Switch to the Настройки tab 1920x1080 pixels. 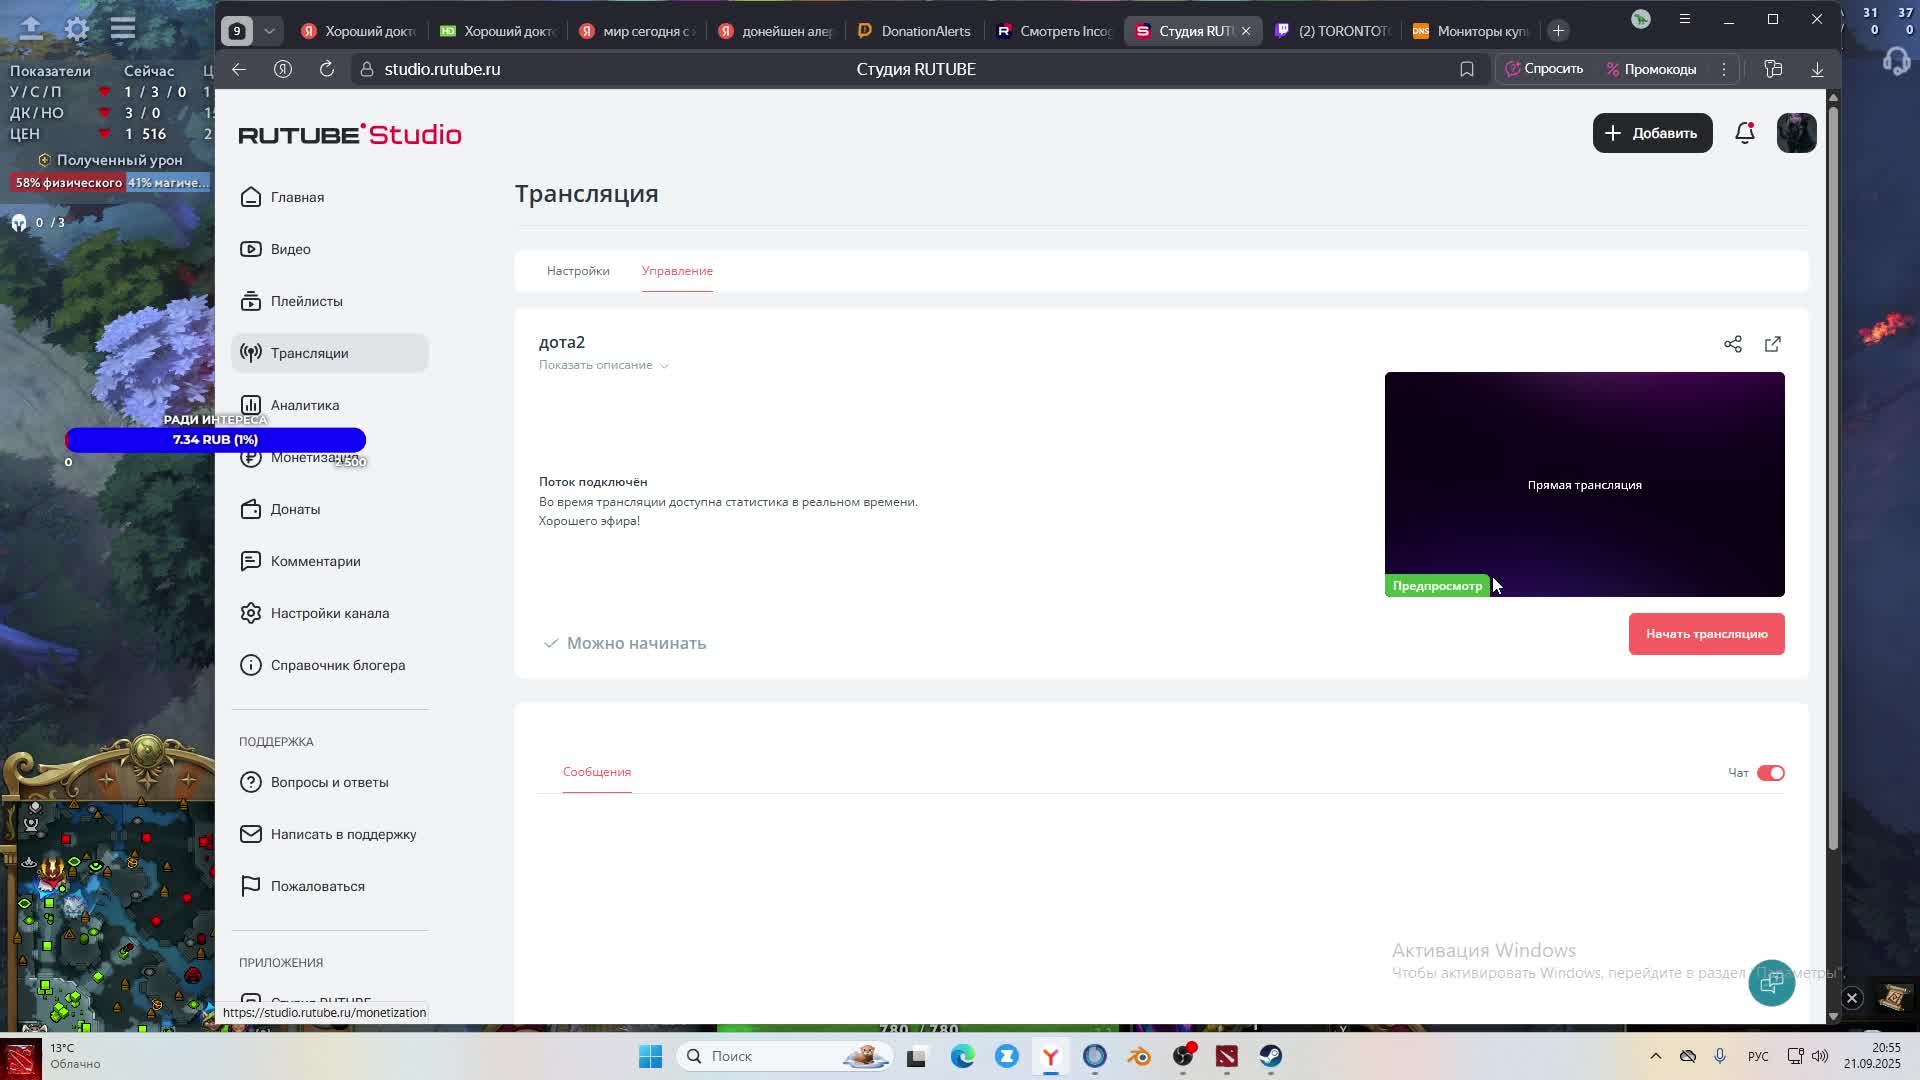578,271
